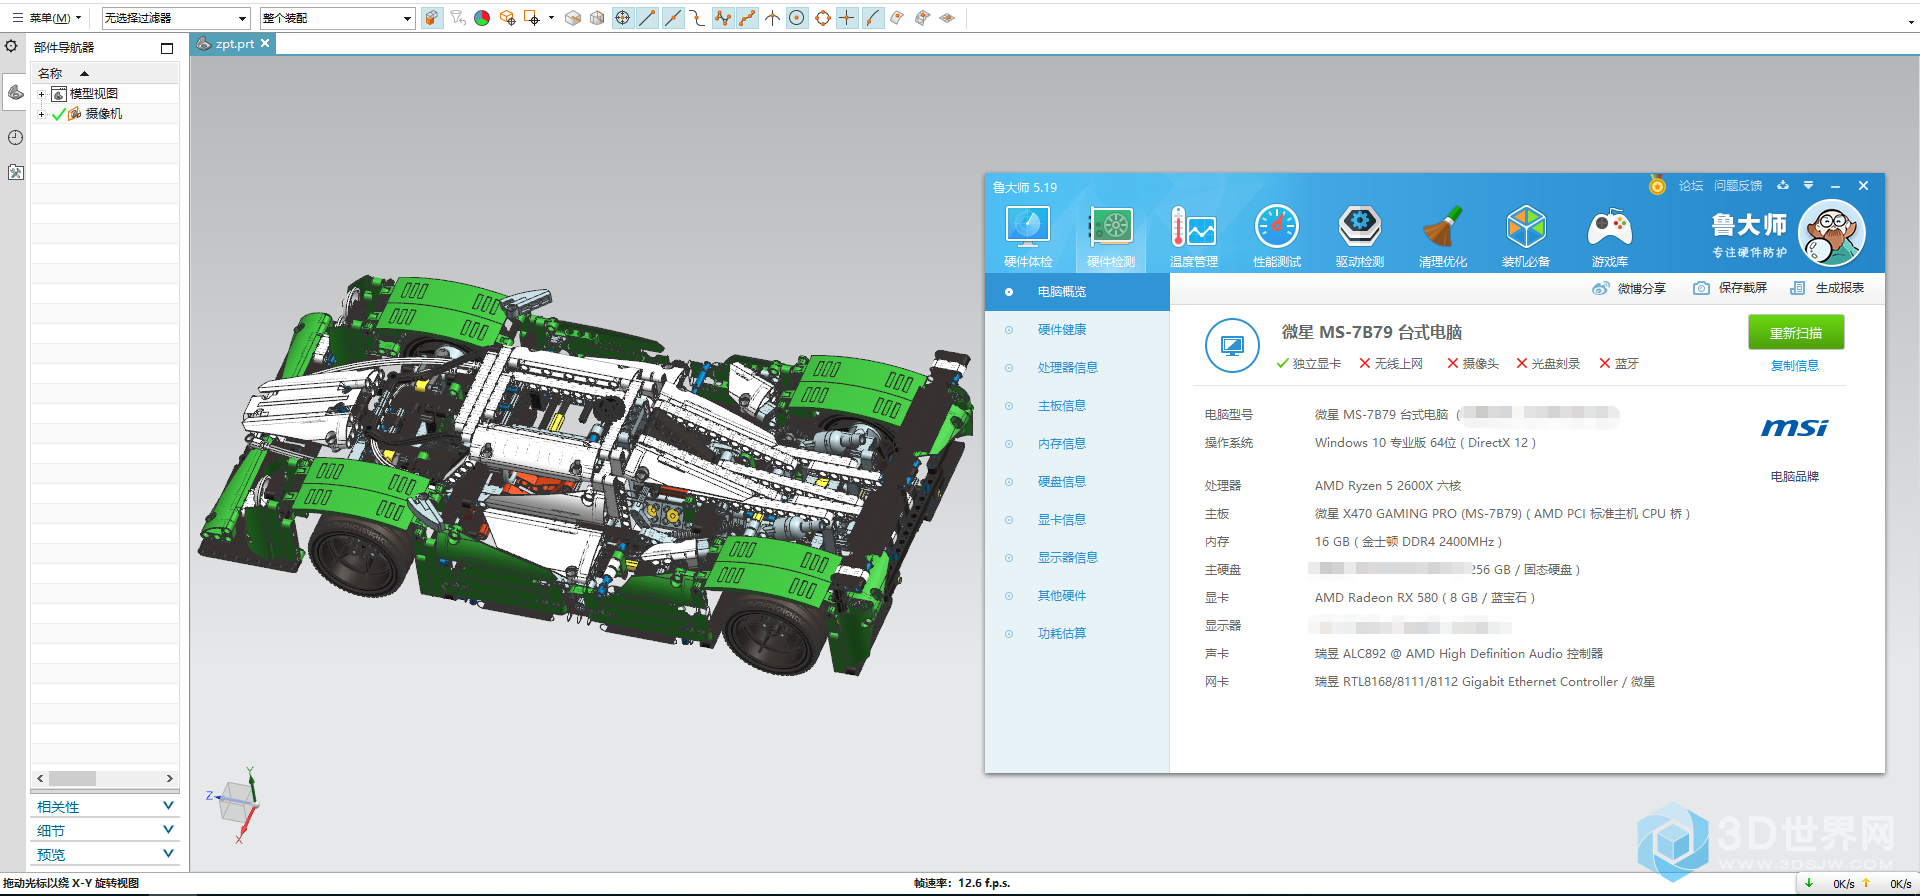The height and width of the screenshot is (896, 1920).
Task: Open the small arrow beside selection rectangle icon
Action: click(551, 18)
